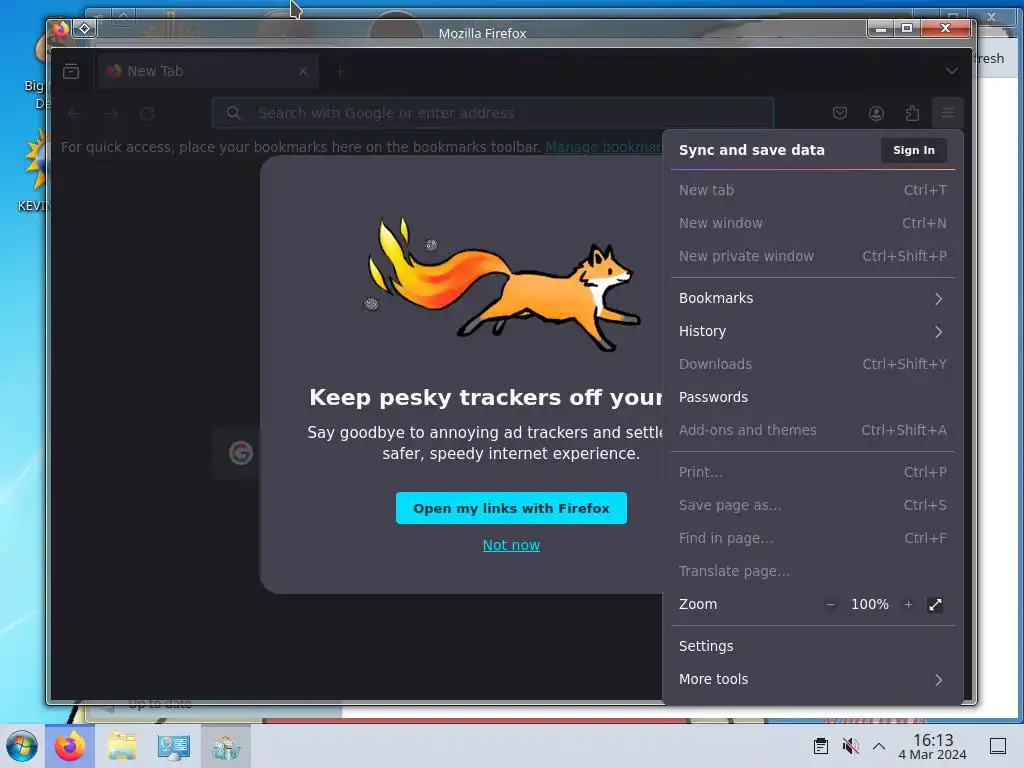Click the Firefox icon in the title bar
1024x768 pixels.
click(61, 28)
